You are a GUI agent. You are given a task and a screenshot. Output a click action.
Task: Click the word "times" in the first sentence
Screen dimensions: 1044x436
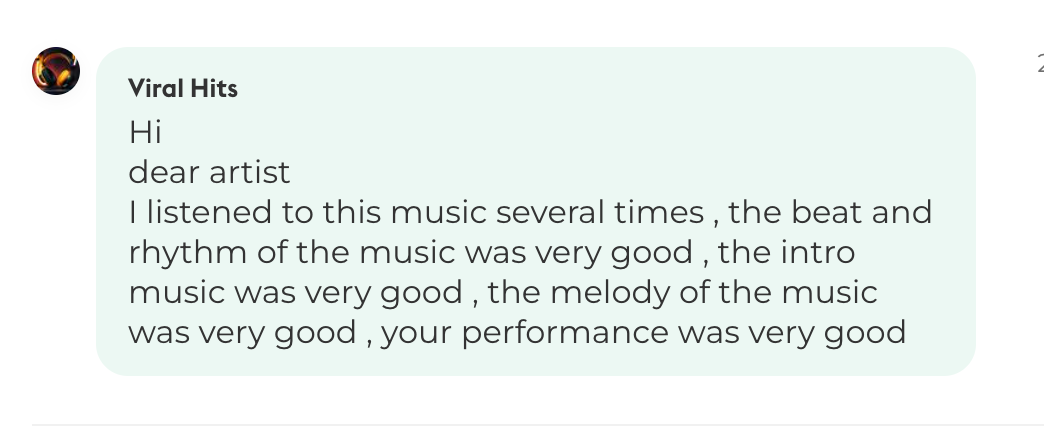coord(662,212)
